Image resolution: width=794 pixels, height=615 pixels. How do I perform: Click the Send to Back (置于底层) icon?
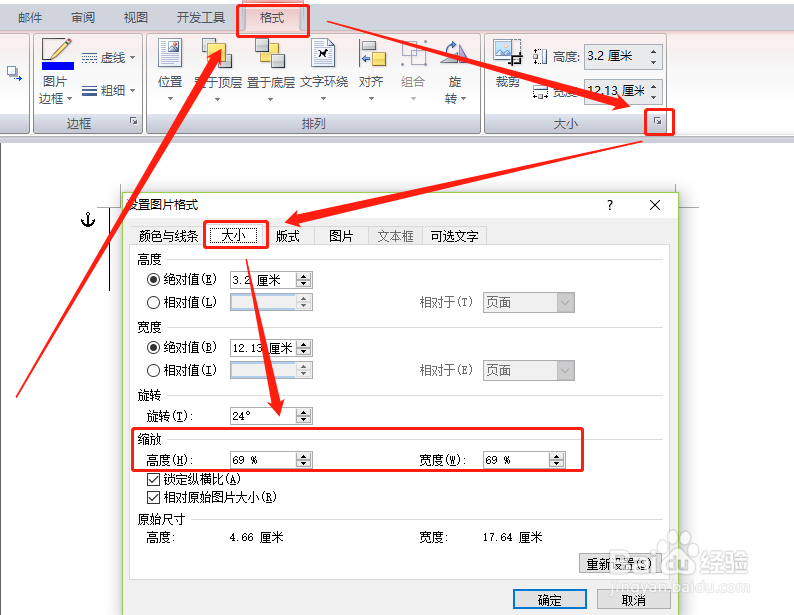[x=270, y=53]
